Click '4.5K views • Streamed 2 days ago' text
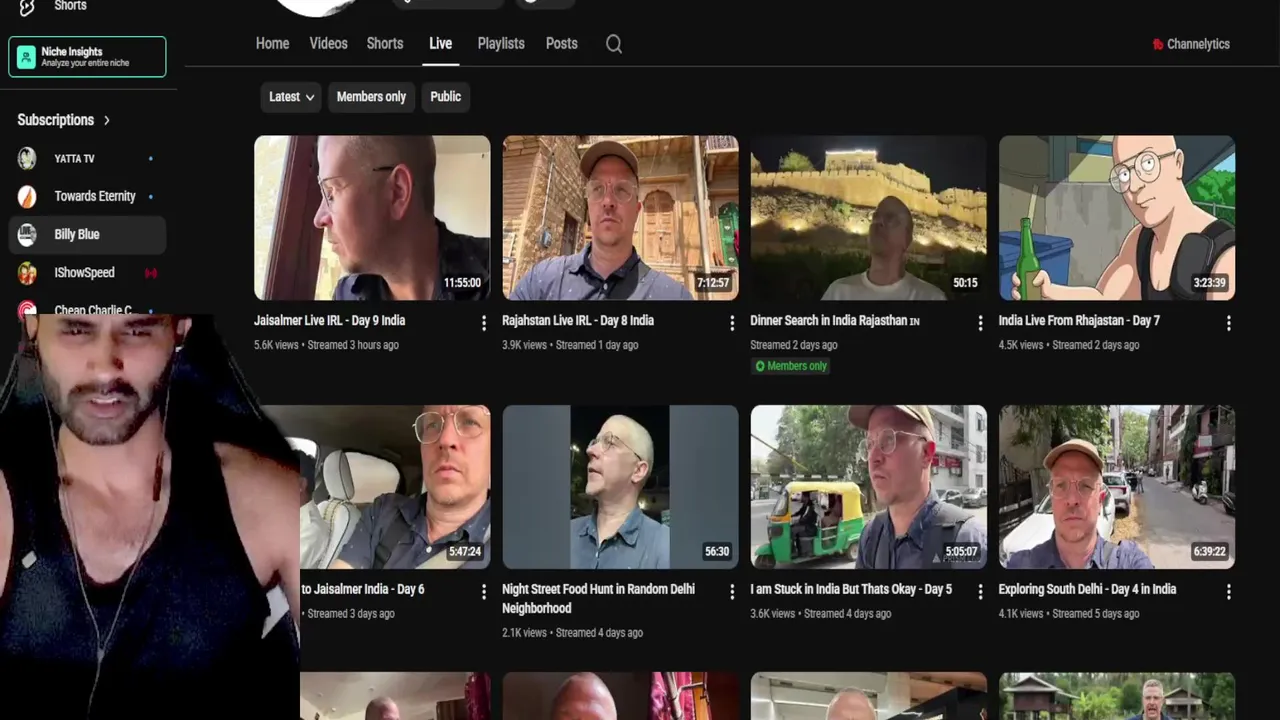This screenshot has width=1280, height=720. pos(1068,345)
